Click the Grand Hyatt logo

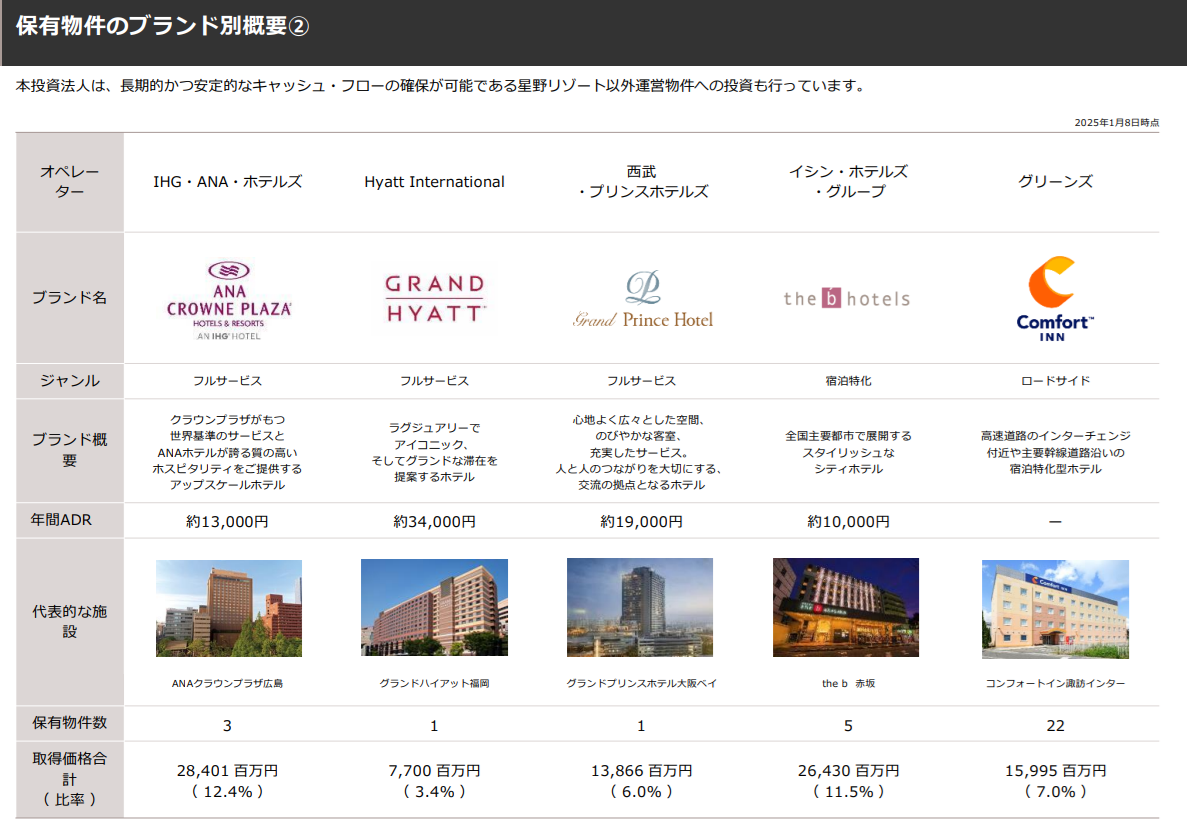click(x=435, y=298)
